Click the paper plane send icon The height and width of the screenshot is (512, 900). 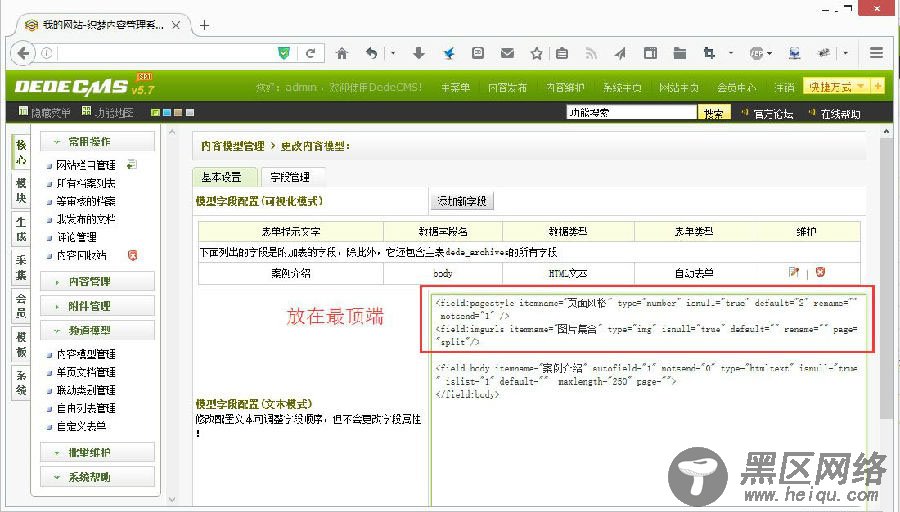click(x=620, y=53)
